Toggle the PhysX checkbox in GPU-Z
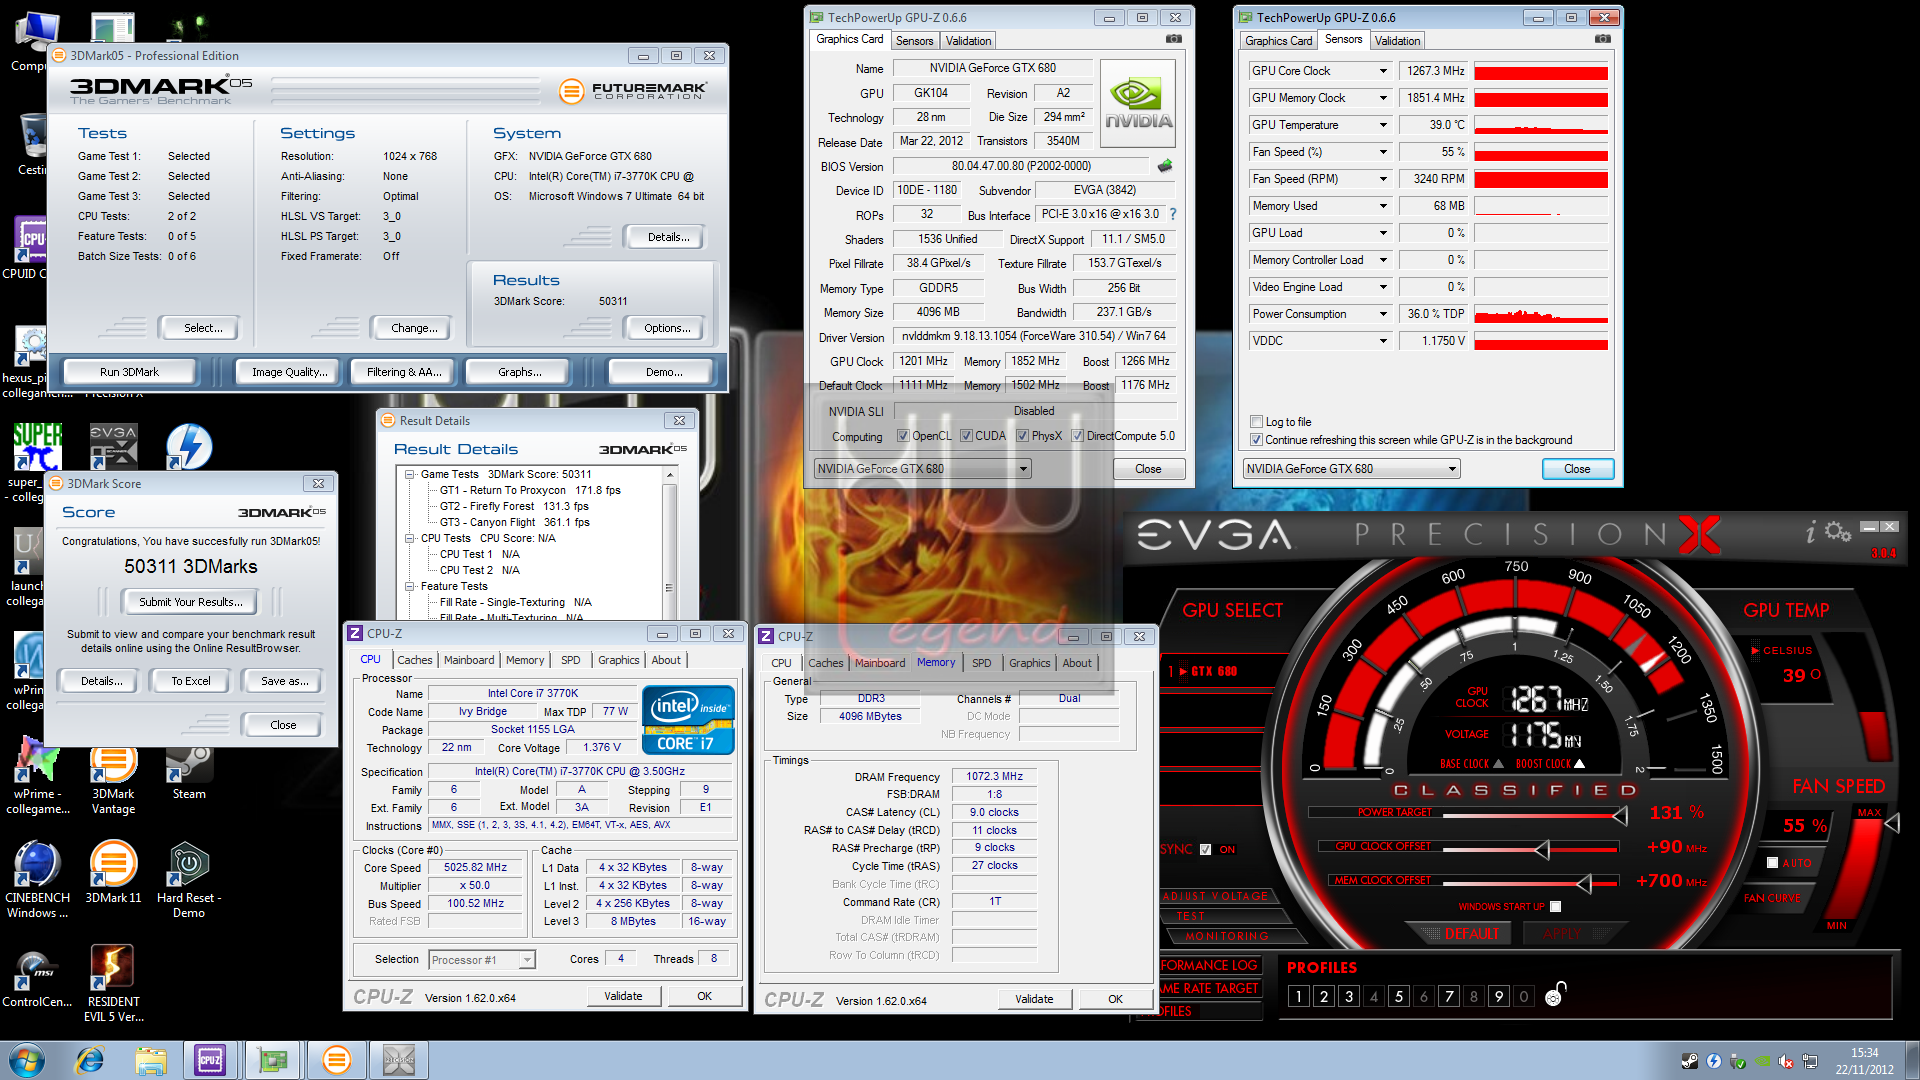1920x1080 pixels. coord(1022,436)
